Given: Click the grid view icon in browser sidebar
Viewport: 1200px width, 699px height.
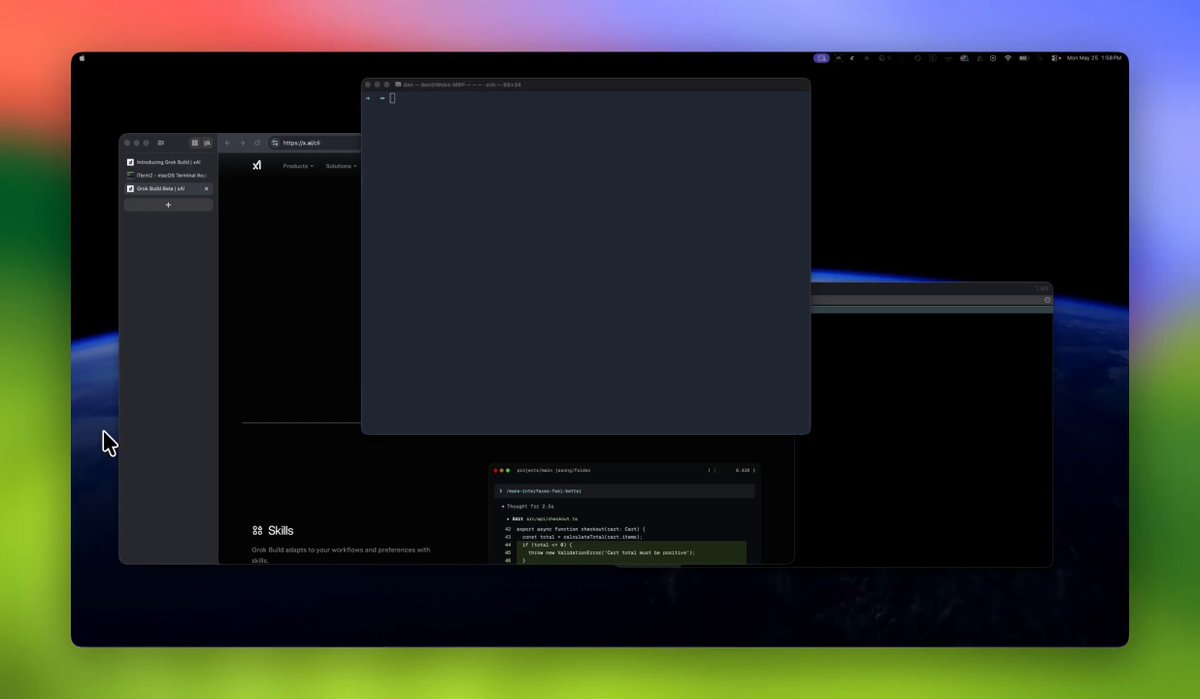Looking at the screenshot, I should (x=195, y=143).
